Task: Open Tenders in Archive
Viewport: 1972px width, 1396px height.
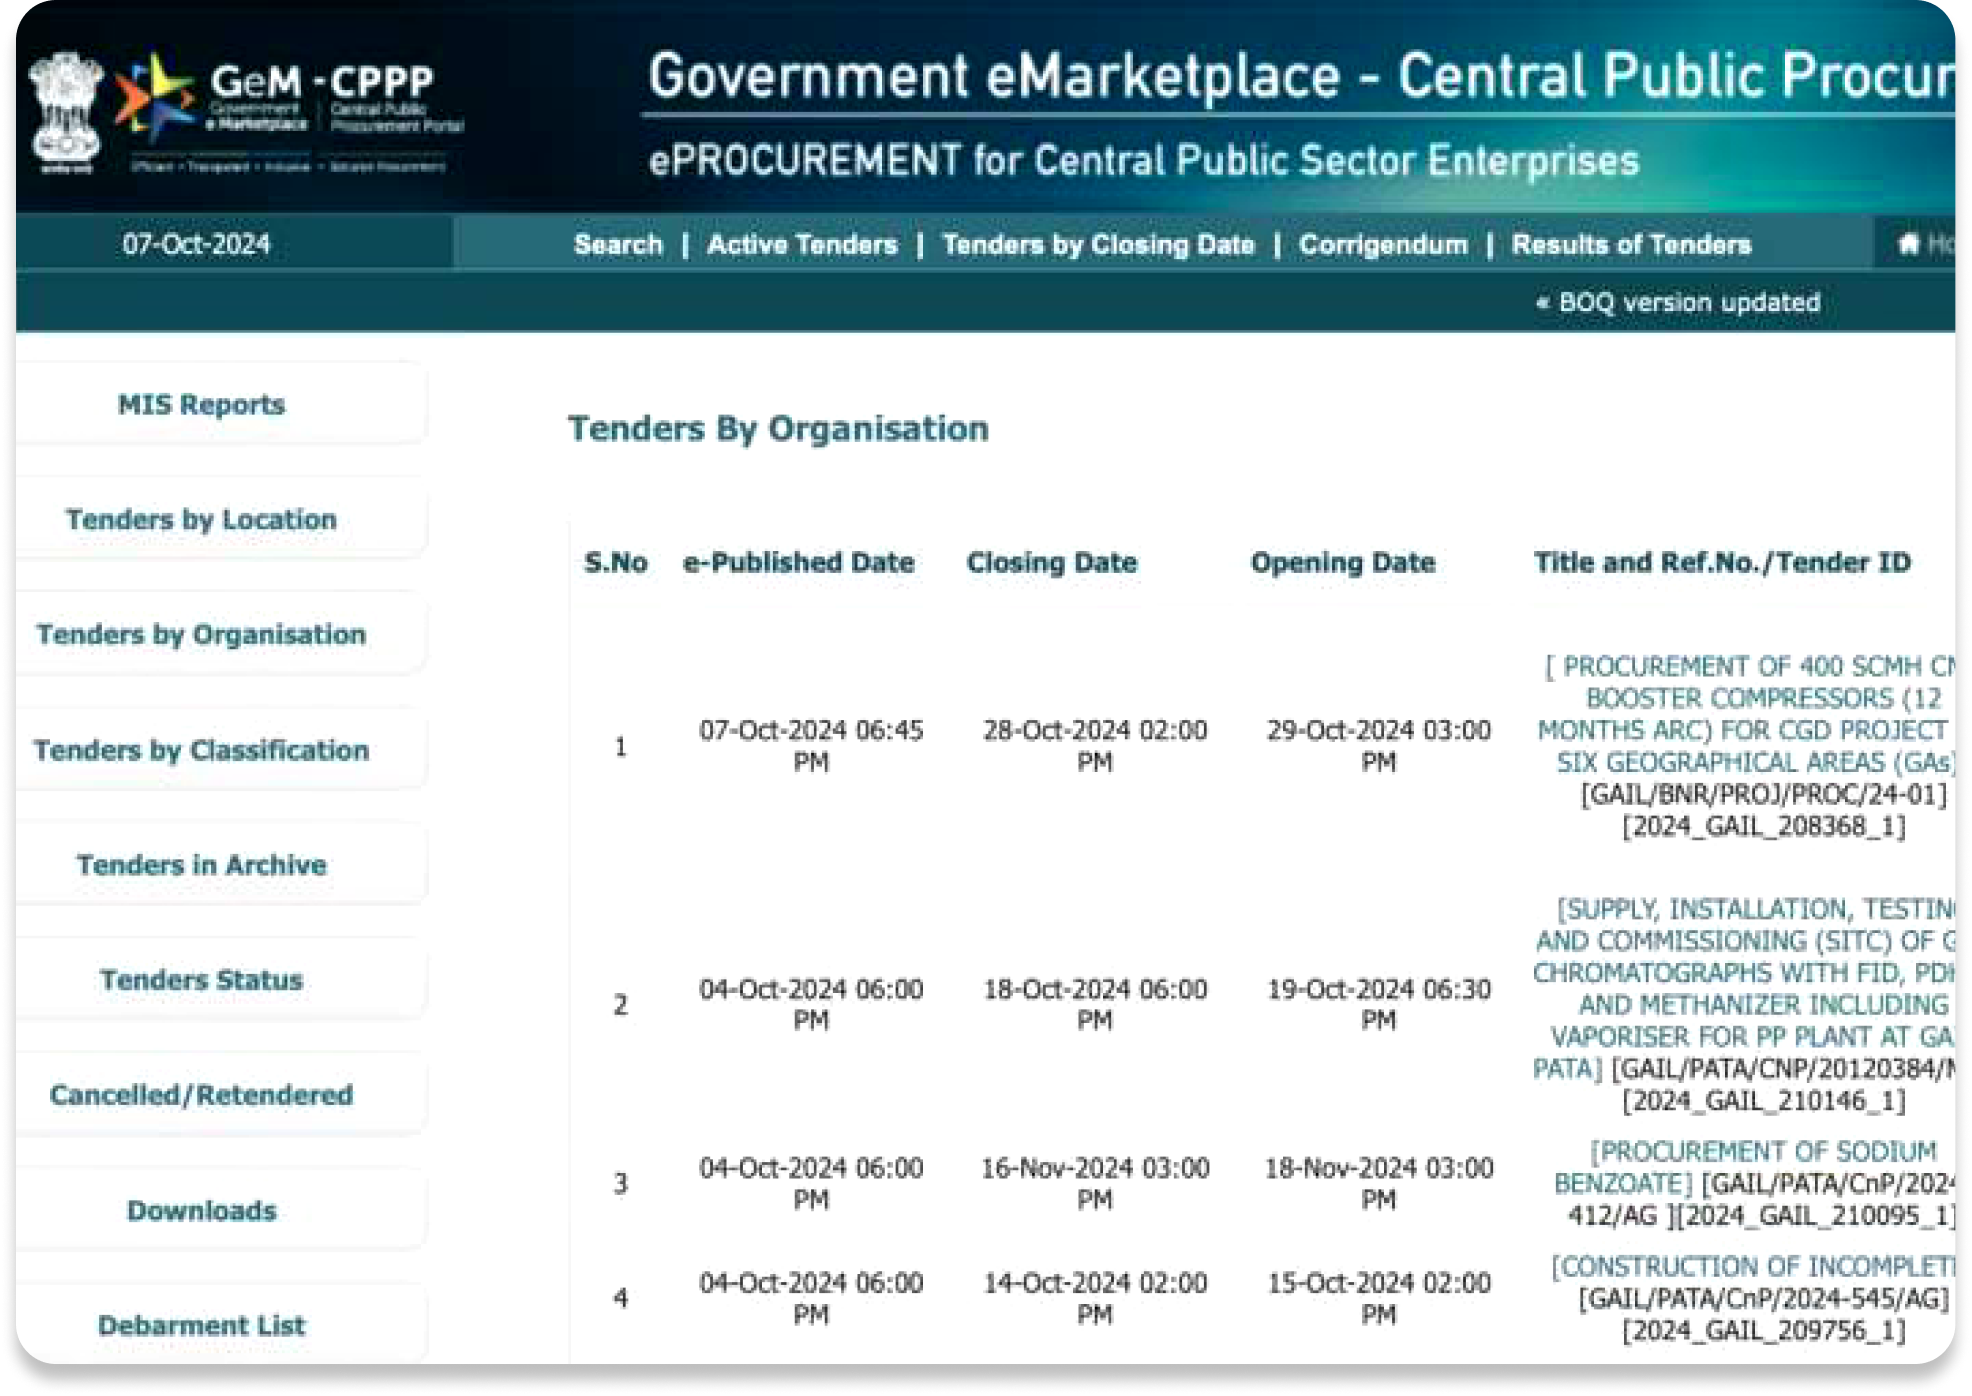Action: click(201, 865)
